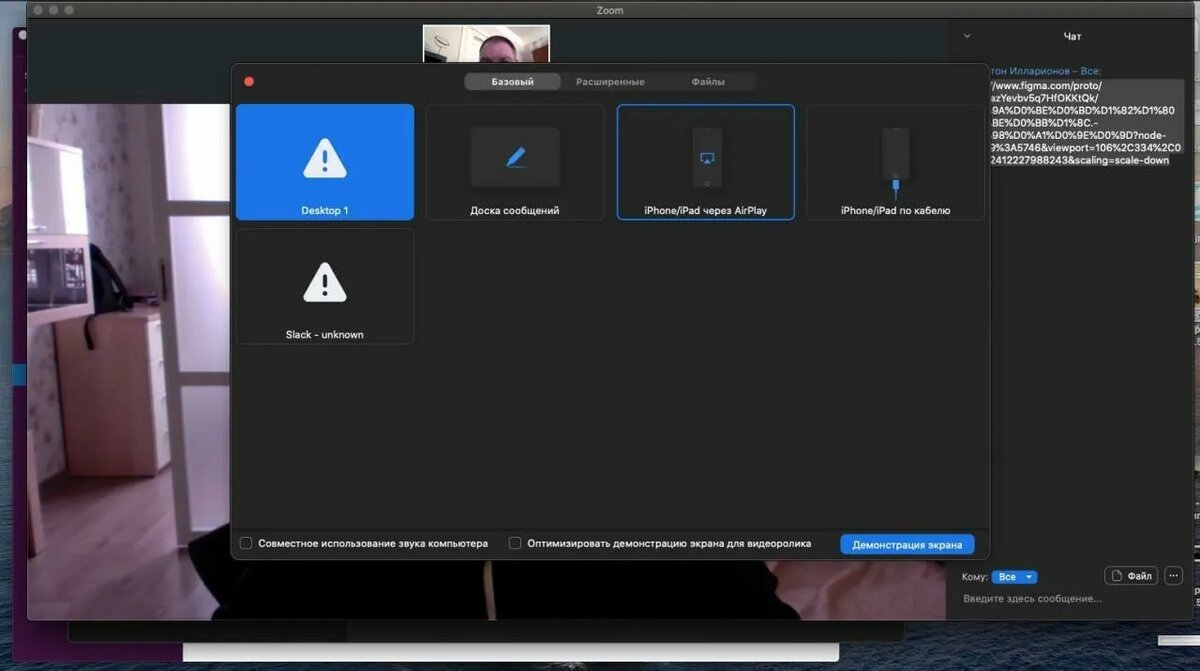The image size is (1200, 671).
Task: Select the Desktop 1 screen share option
Action: tap(325, 162)
